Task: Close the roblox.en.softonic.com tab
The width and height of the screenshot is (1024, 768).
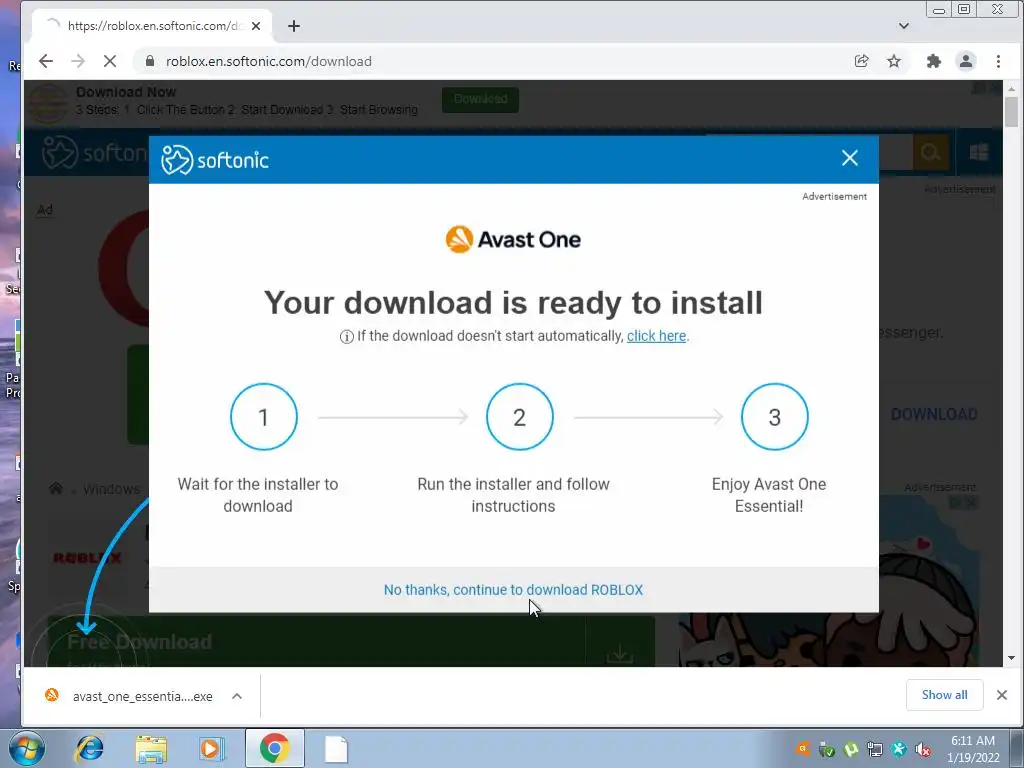Action: pos(256,26)
